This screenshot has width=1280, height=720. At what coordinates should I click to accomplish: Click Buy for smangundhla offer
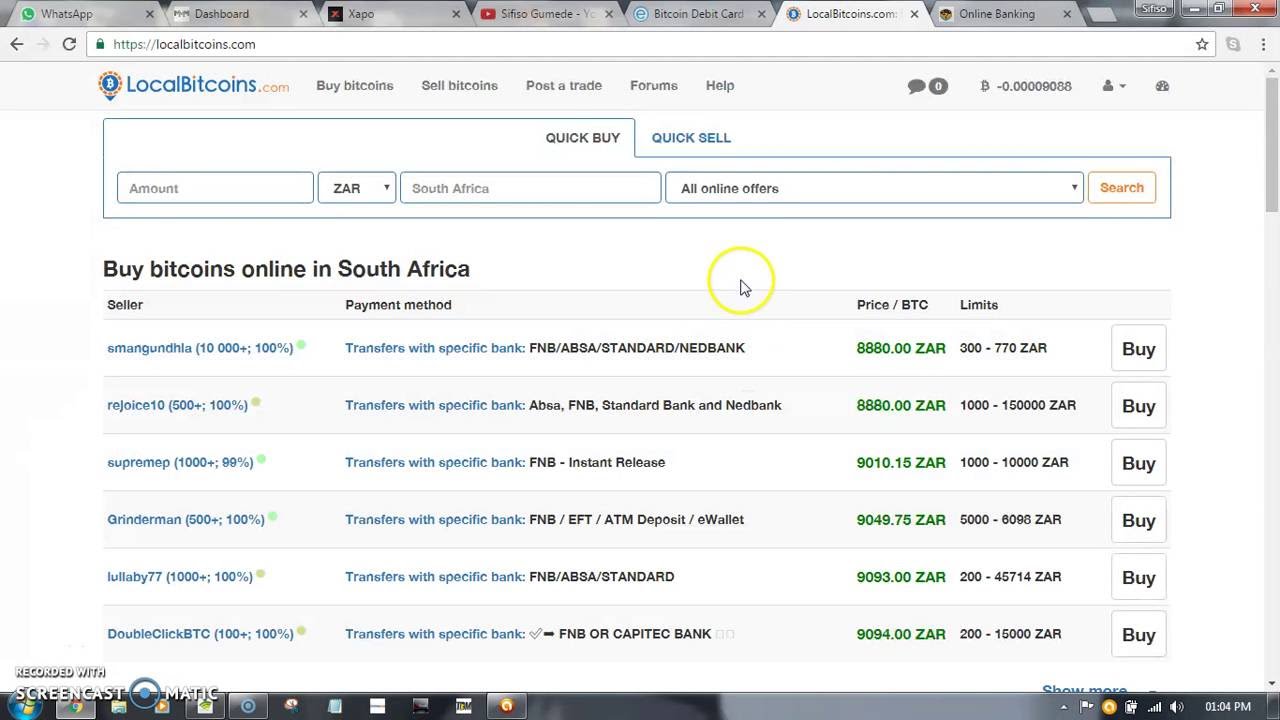coord(1138,349)
